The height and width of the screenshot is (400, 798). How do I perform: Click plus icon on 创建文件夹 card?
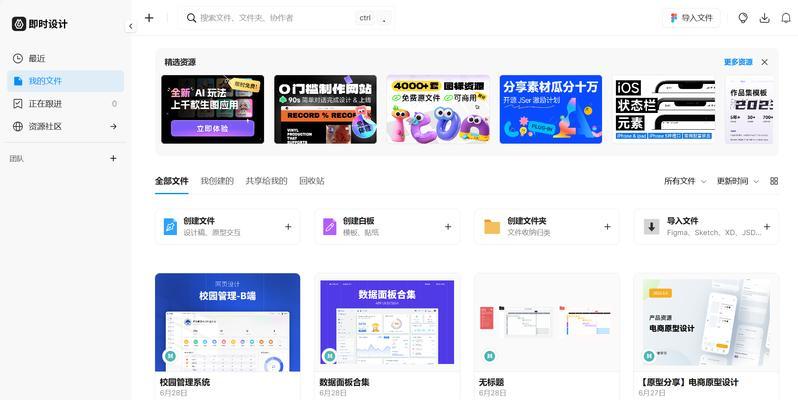pyautogui.click(x=607, y=226)
